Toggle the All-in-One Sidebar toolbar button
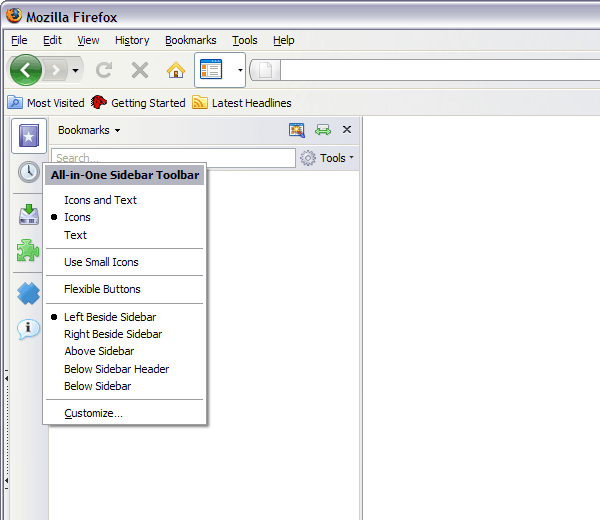 211,70
